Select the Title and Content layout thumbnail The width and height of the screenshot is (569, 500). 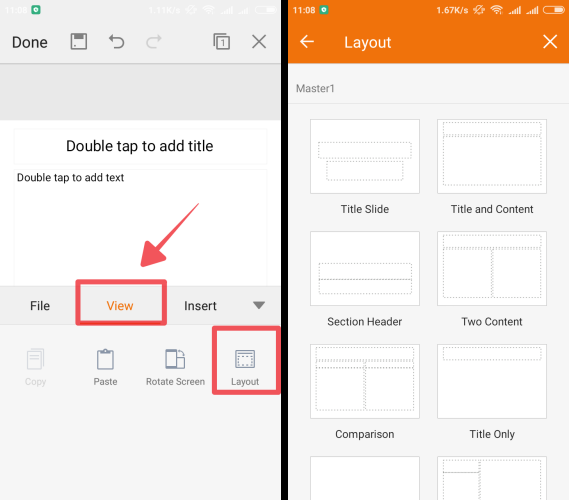coord(492,156)
